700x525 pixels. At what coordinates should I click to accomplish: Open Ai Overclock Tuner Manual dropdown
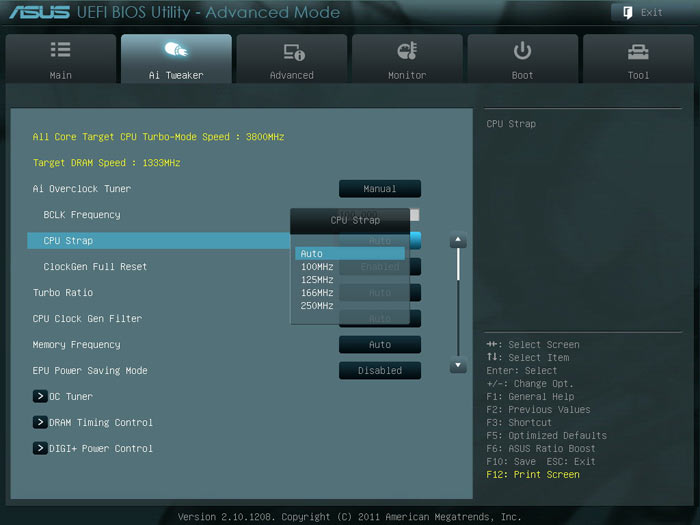(x=379, y=189)
